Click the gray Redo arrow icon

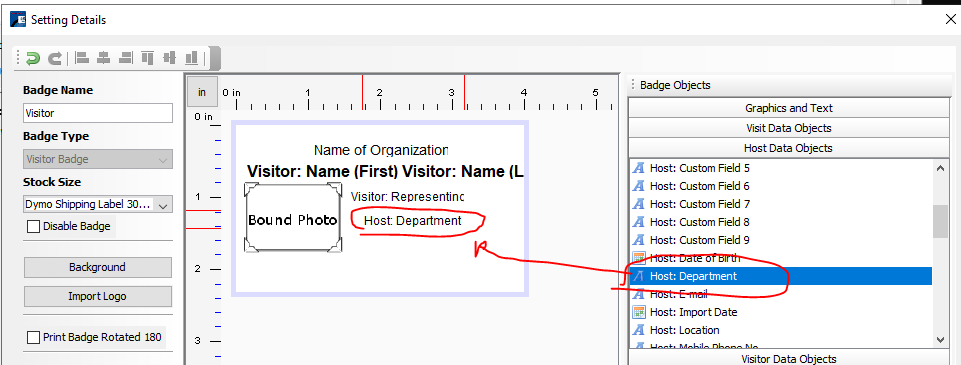click(x=55, y=58)
